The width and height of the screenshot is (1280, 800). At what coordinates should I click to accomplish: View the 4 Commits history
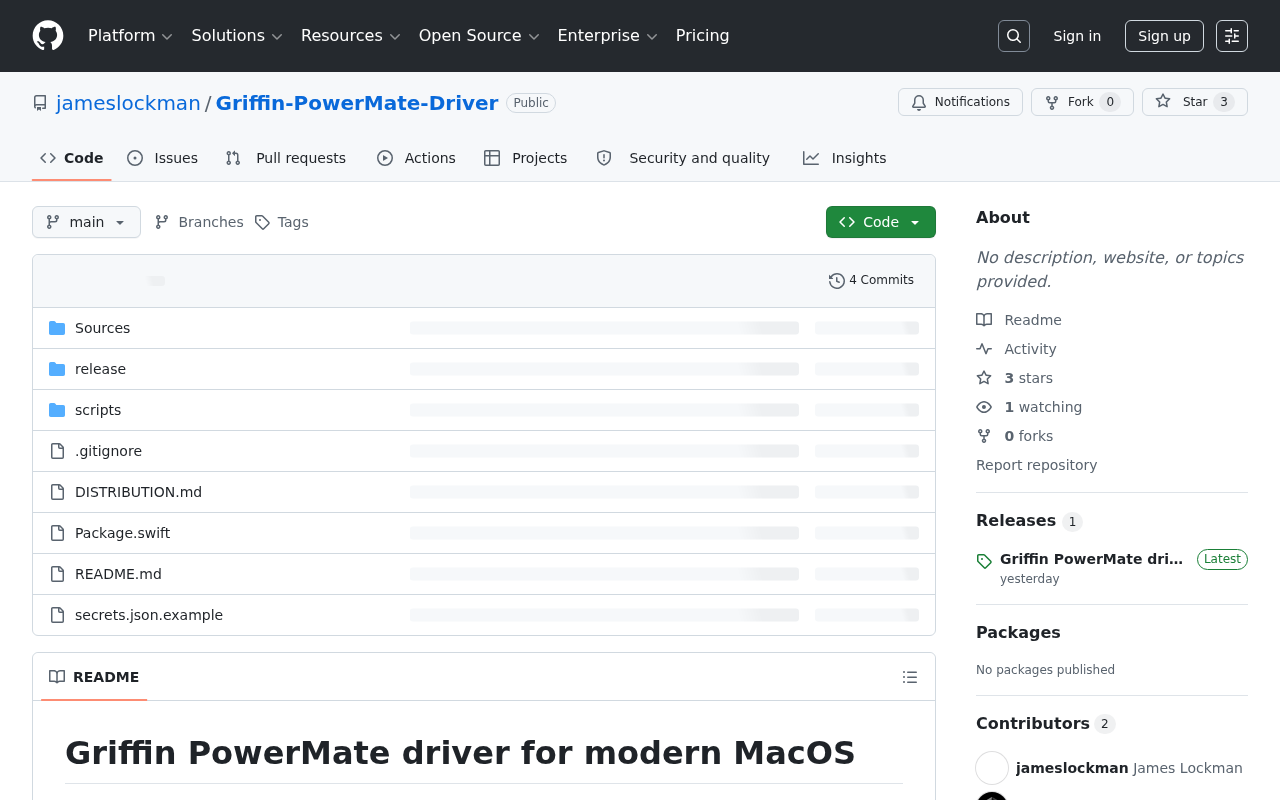[871, 281]
